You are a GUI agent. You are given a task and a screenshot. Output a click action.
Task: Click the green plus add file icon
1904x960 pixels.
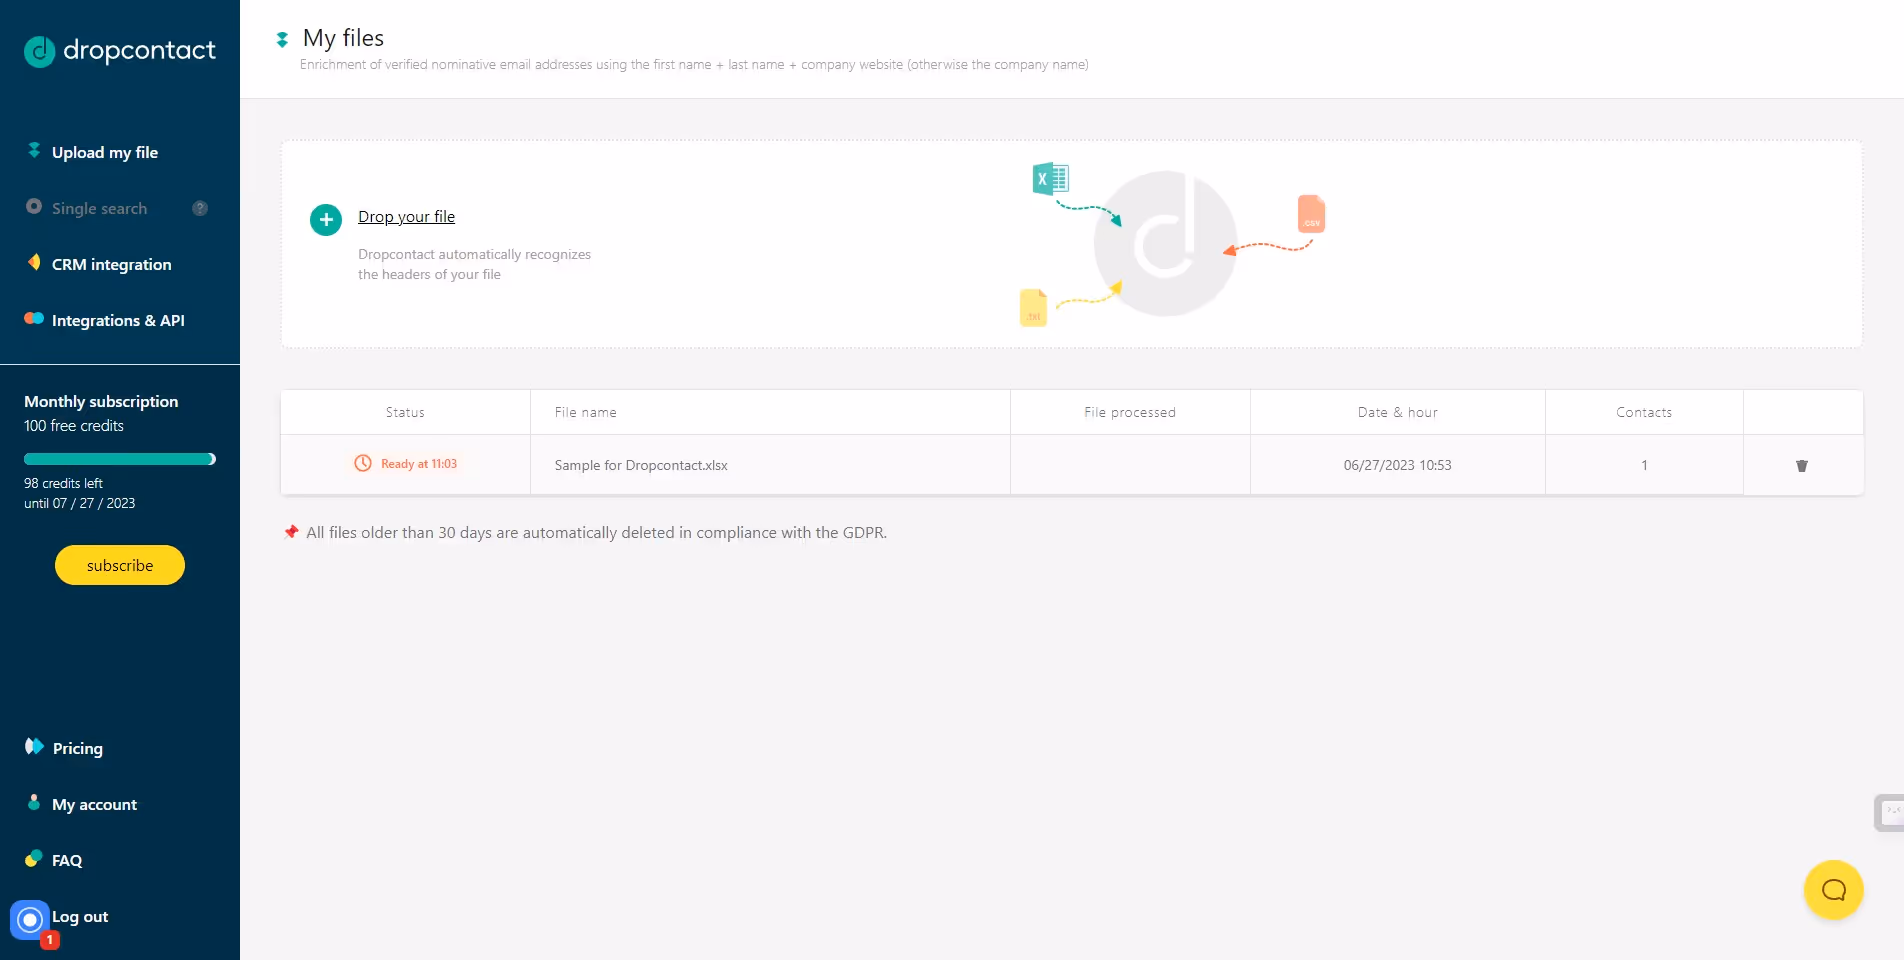pyautogui.click(x=326, y=220)
